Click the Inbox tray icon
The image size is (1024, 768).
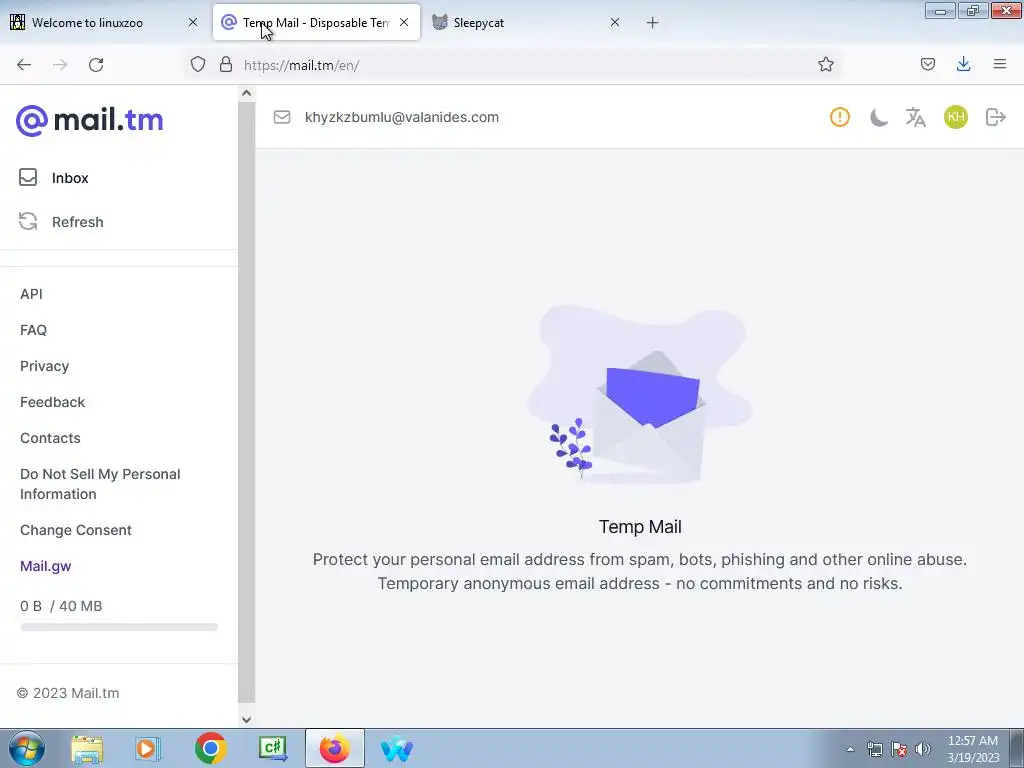28,178
